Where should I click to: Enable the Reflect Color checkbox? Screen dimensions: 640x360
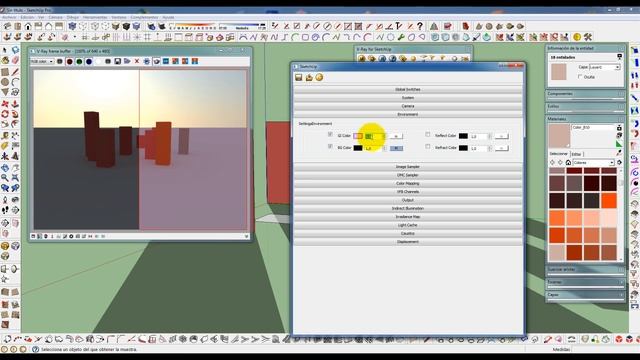click(428, 134)
